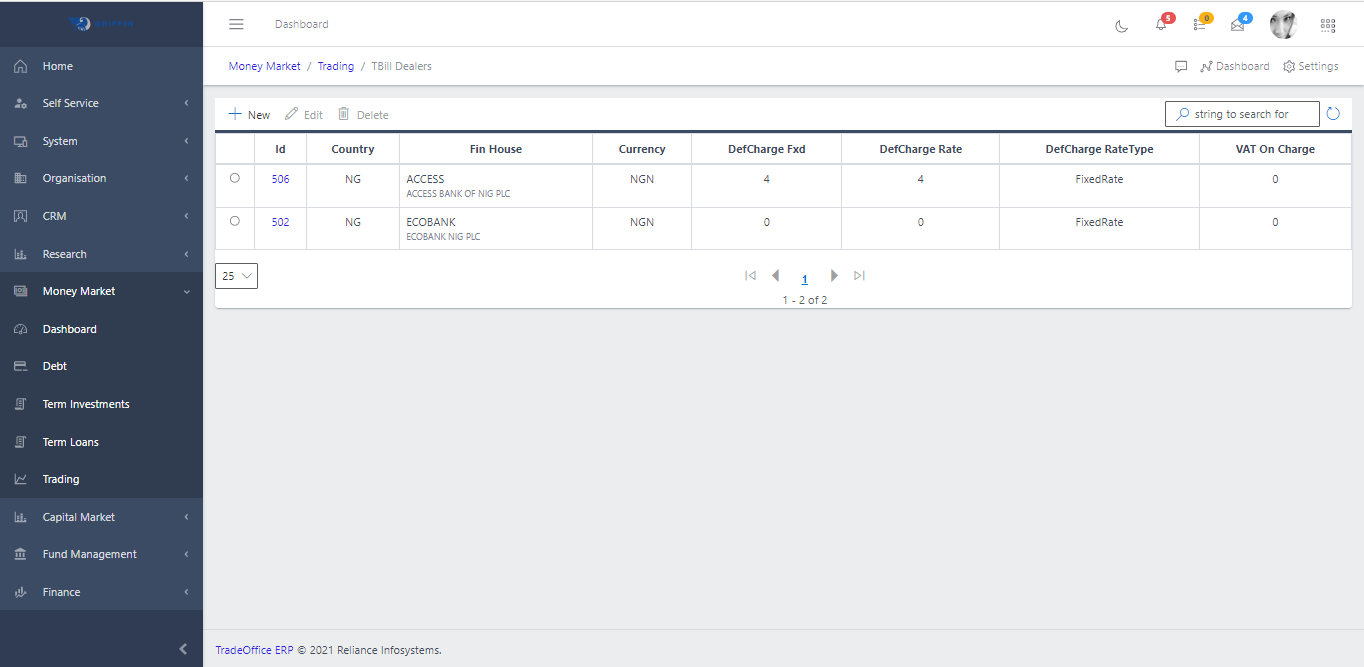Open Term Investments in sidebar

(x=86, y=404)
